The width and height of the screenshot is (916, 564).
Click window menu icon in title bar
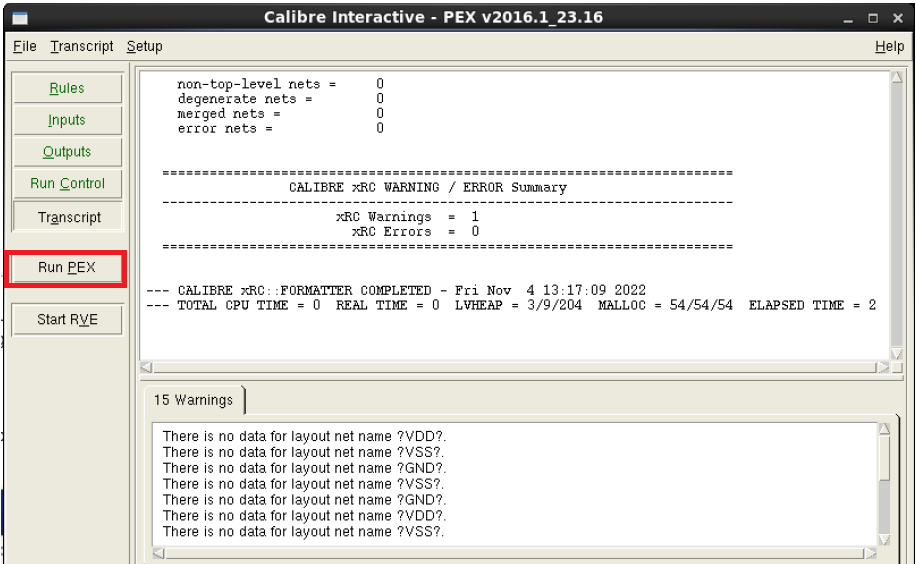pos(20,18)
